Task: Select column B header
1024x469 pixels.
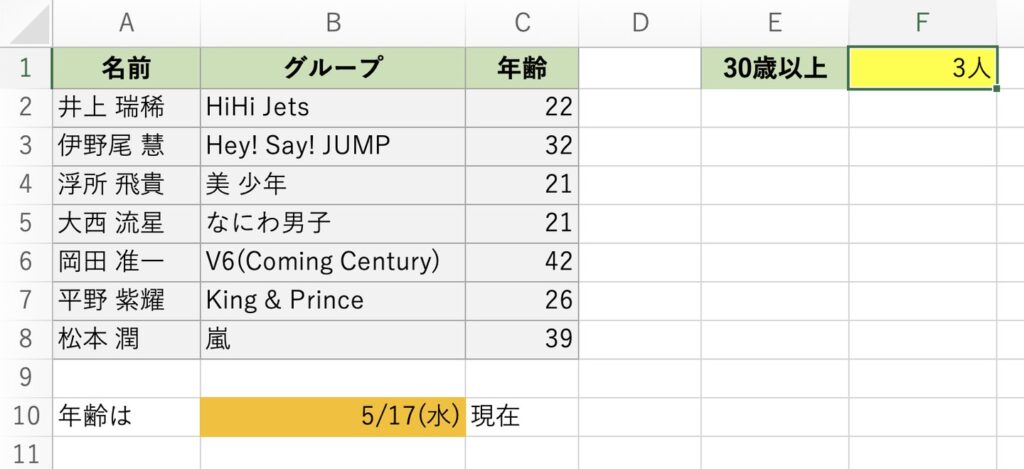Action: pos(333,23)
